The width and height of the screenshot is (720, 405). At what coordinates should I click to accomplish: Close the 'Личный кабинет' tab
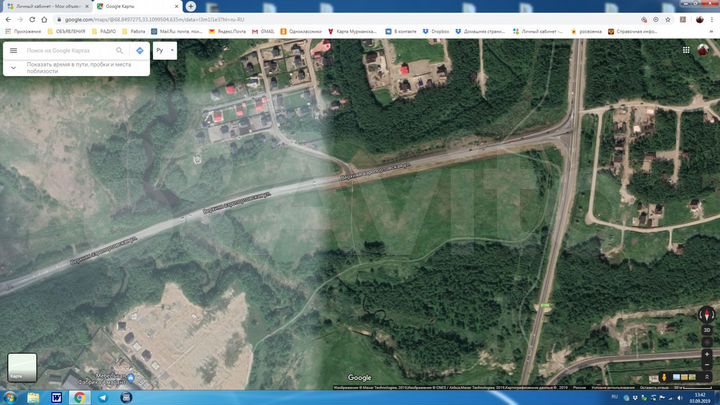[87, 6]
